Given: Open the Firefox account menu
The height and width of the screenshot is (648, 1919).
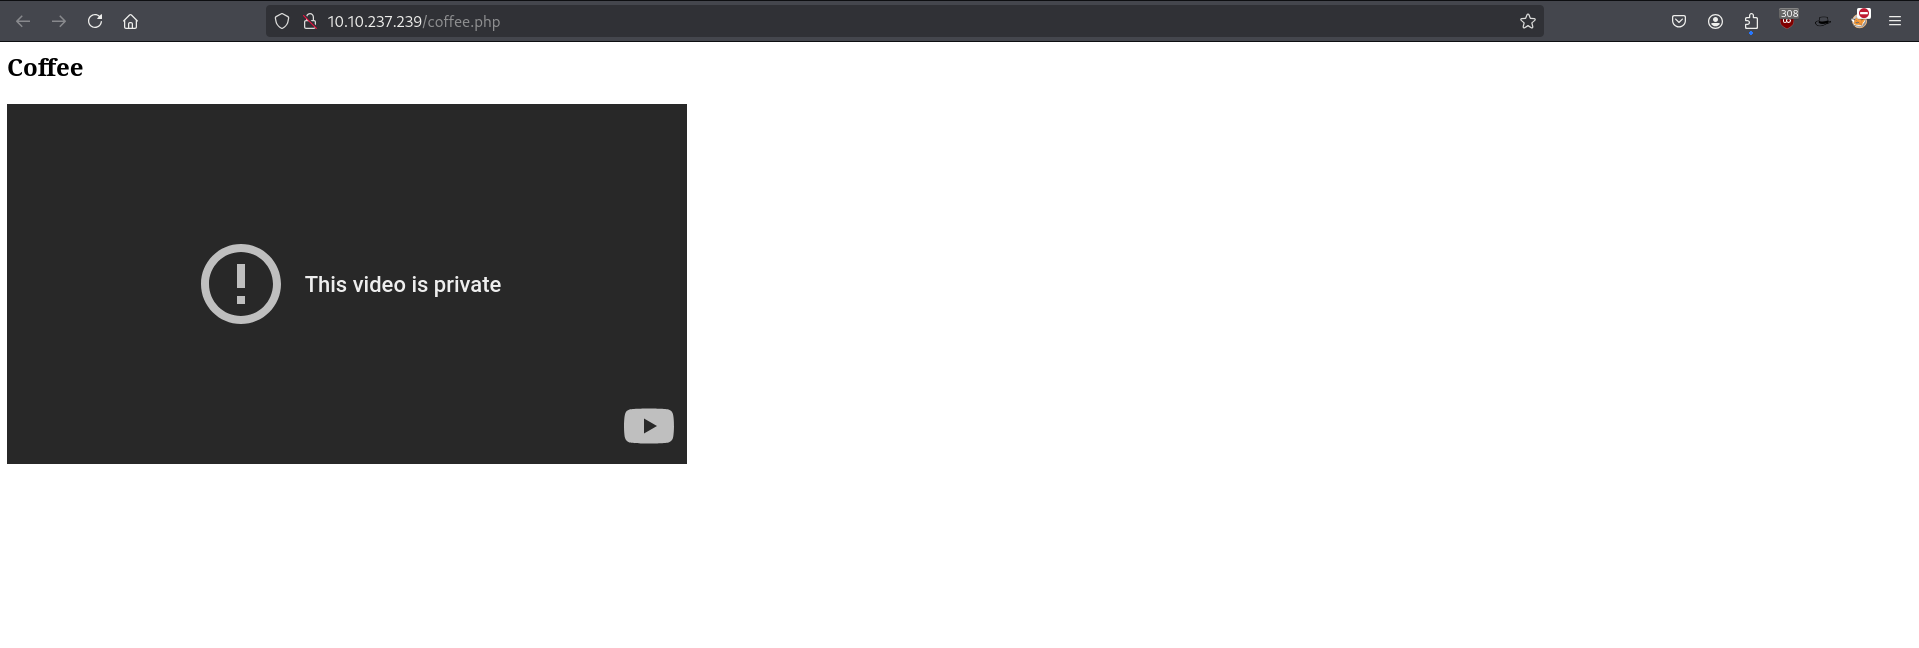Looking at the screenshot, I should pyautogui.click(x=1715, y=21).
